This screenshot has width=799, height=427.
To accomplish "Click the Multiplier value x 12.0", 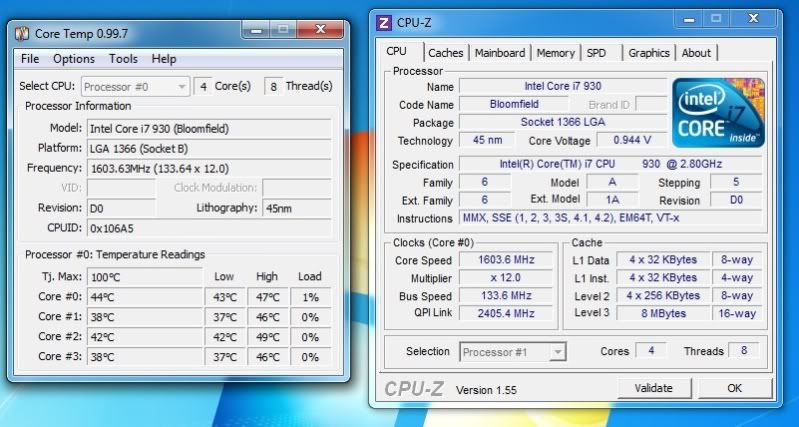I will coord(506,278).
